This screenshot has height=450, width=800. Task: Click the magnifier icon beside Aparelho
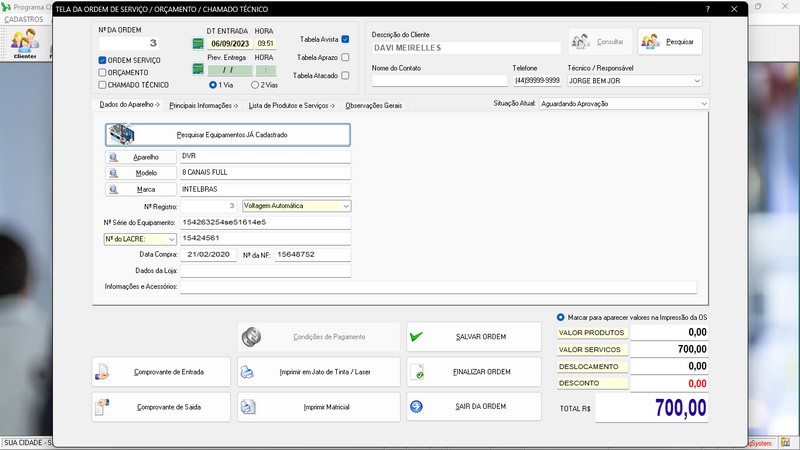pos(114,157)
